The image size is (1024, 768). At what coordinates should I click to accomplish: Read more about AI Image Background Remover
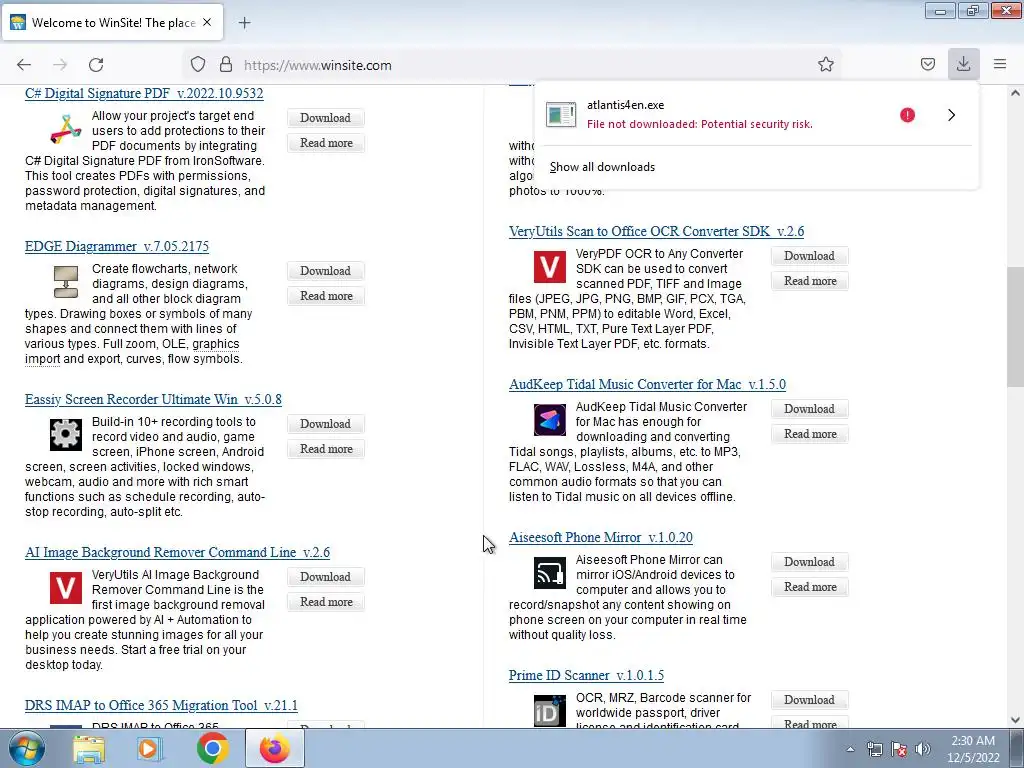click(x=326, y=602)
